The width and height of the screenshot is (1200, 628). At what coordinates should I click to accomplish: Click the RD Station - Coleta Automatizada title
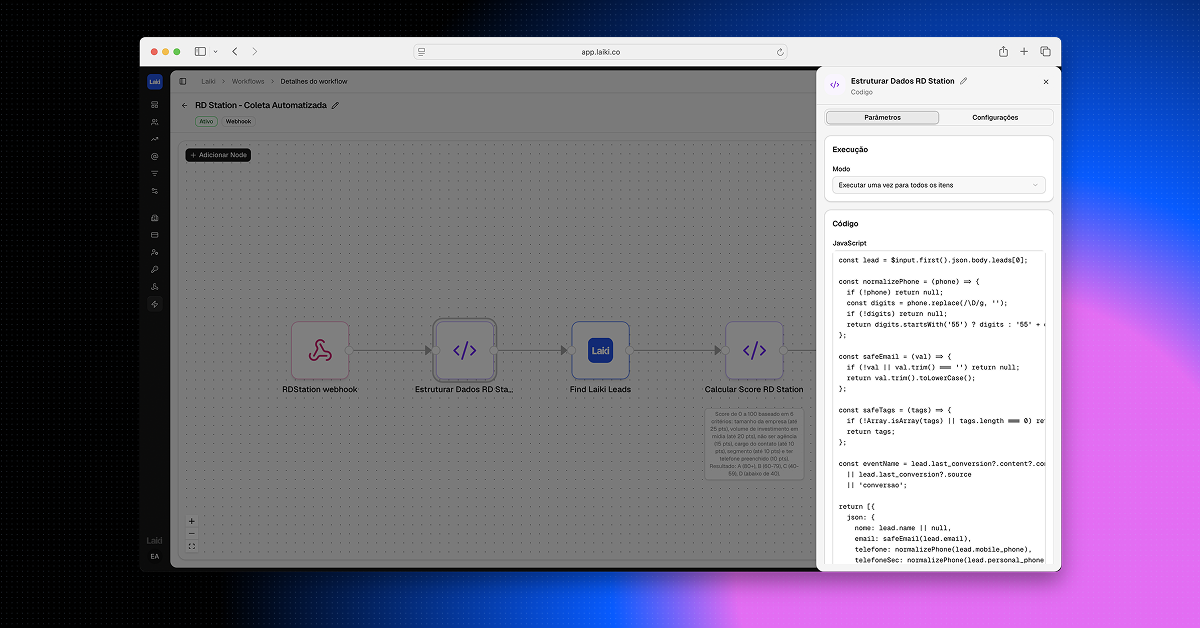point(261,105)
